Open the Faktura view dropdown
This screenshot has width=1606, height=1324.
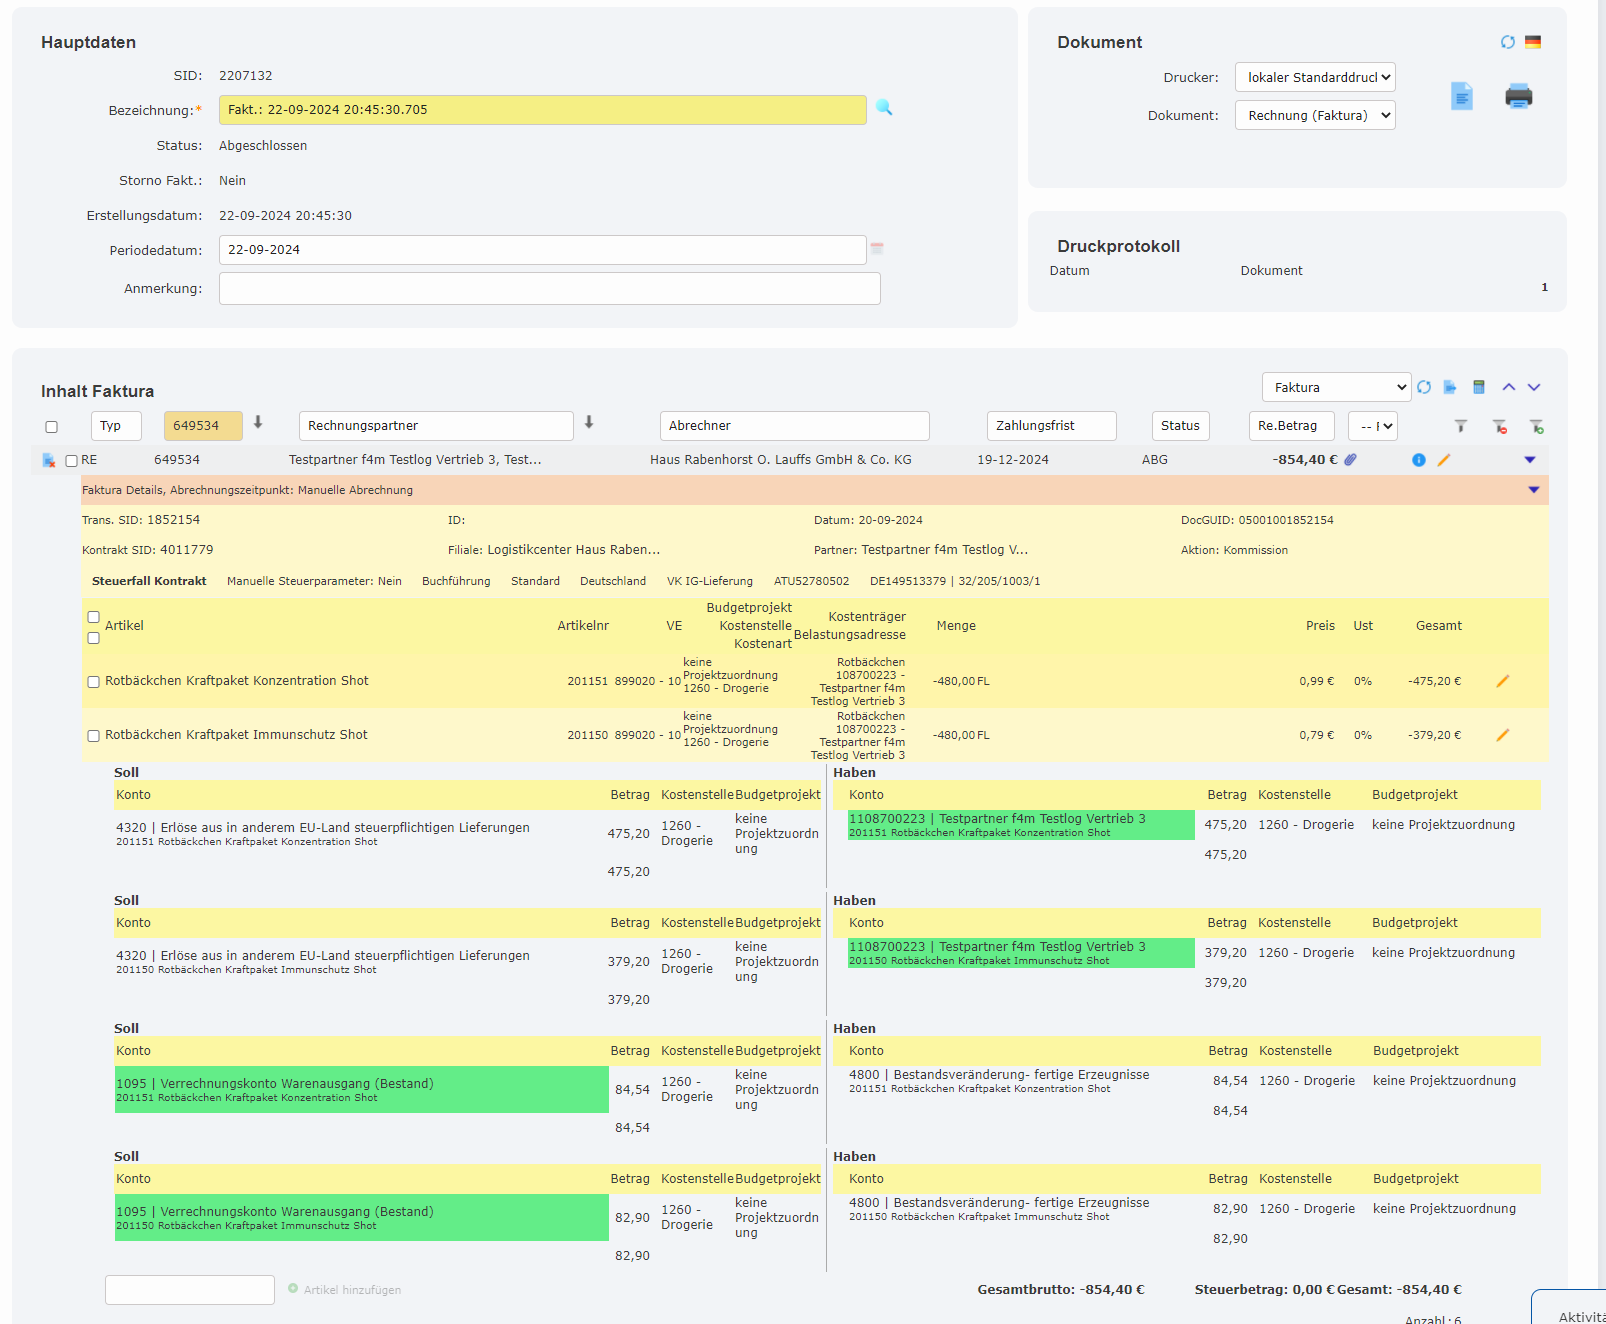tap(1336, 387)
